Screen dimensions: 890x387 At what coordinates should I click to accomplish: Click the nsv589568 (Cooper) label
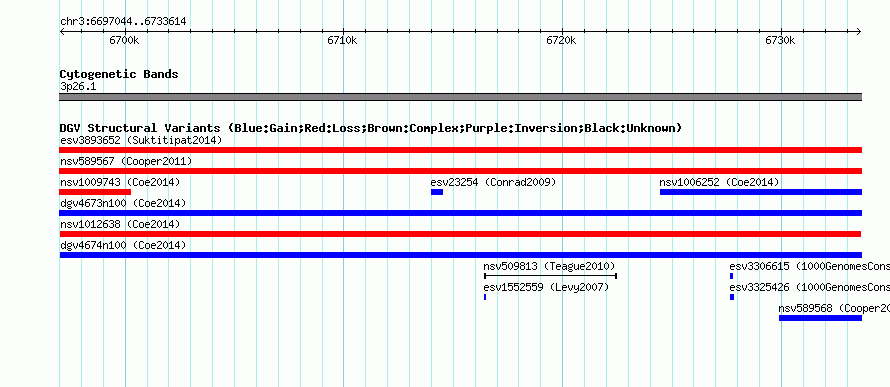tap(834, 309)
